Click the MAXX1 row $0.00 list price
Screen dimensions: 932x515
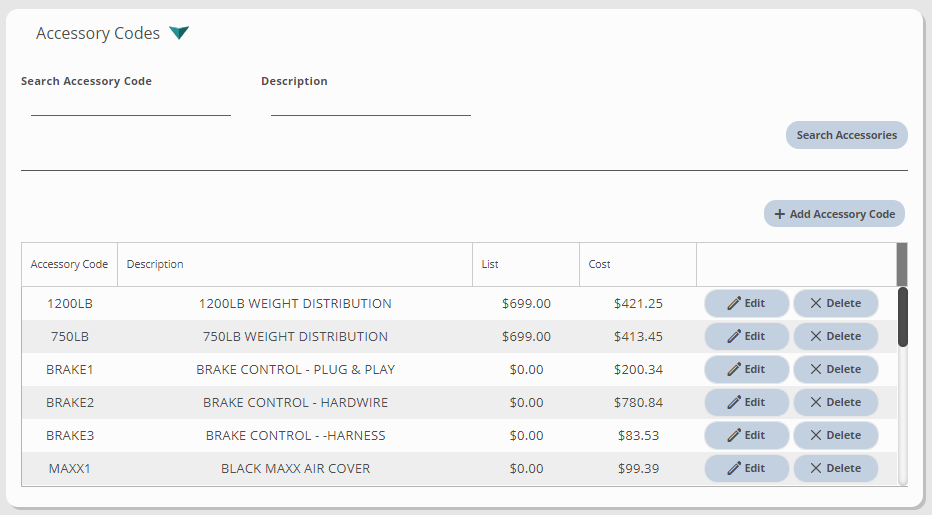526,469
